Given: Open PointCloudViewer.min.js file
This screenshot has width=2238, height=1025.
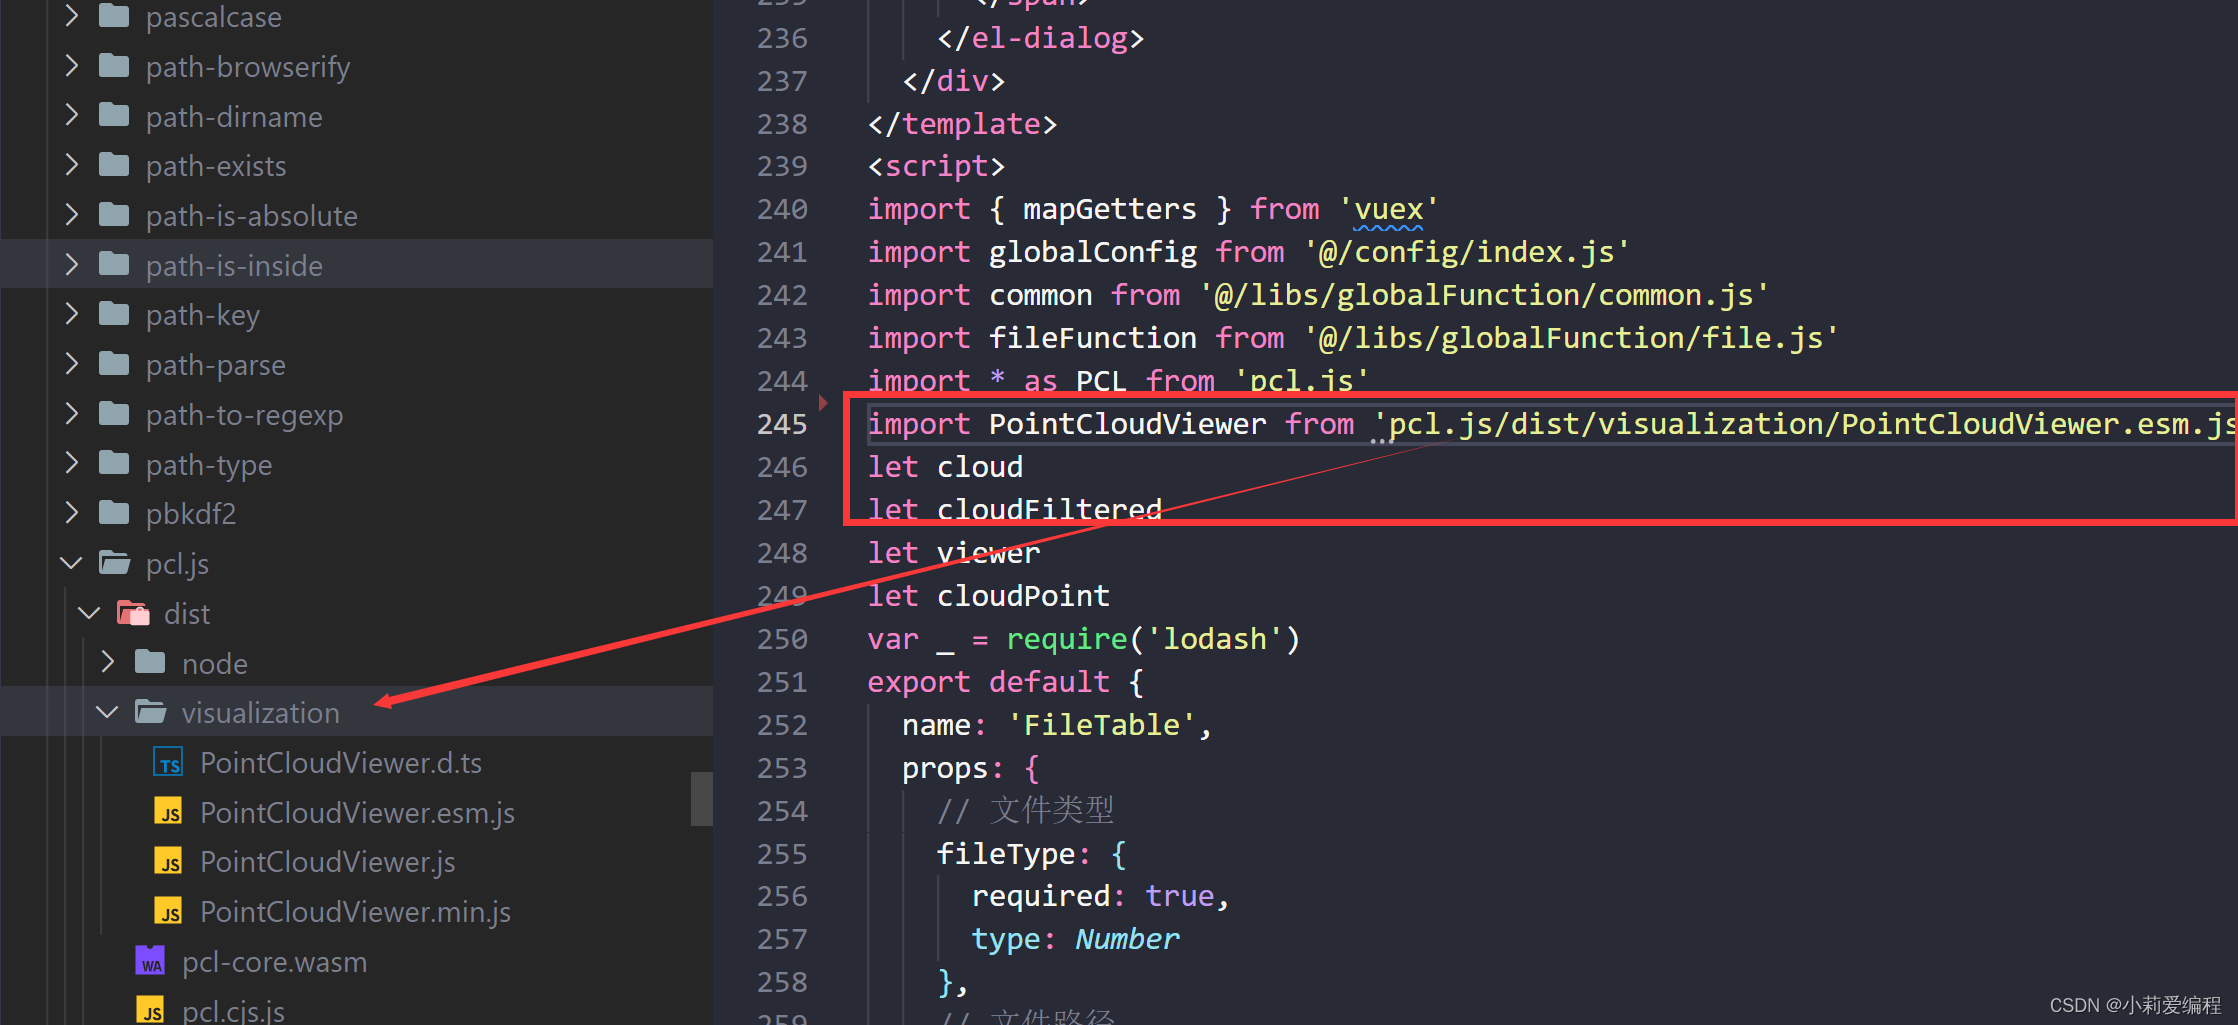Looking at the screenshot, I should click(355, 912).
